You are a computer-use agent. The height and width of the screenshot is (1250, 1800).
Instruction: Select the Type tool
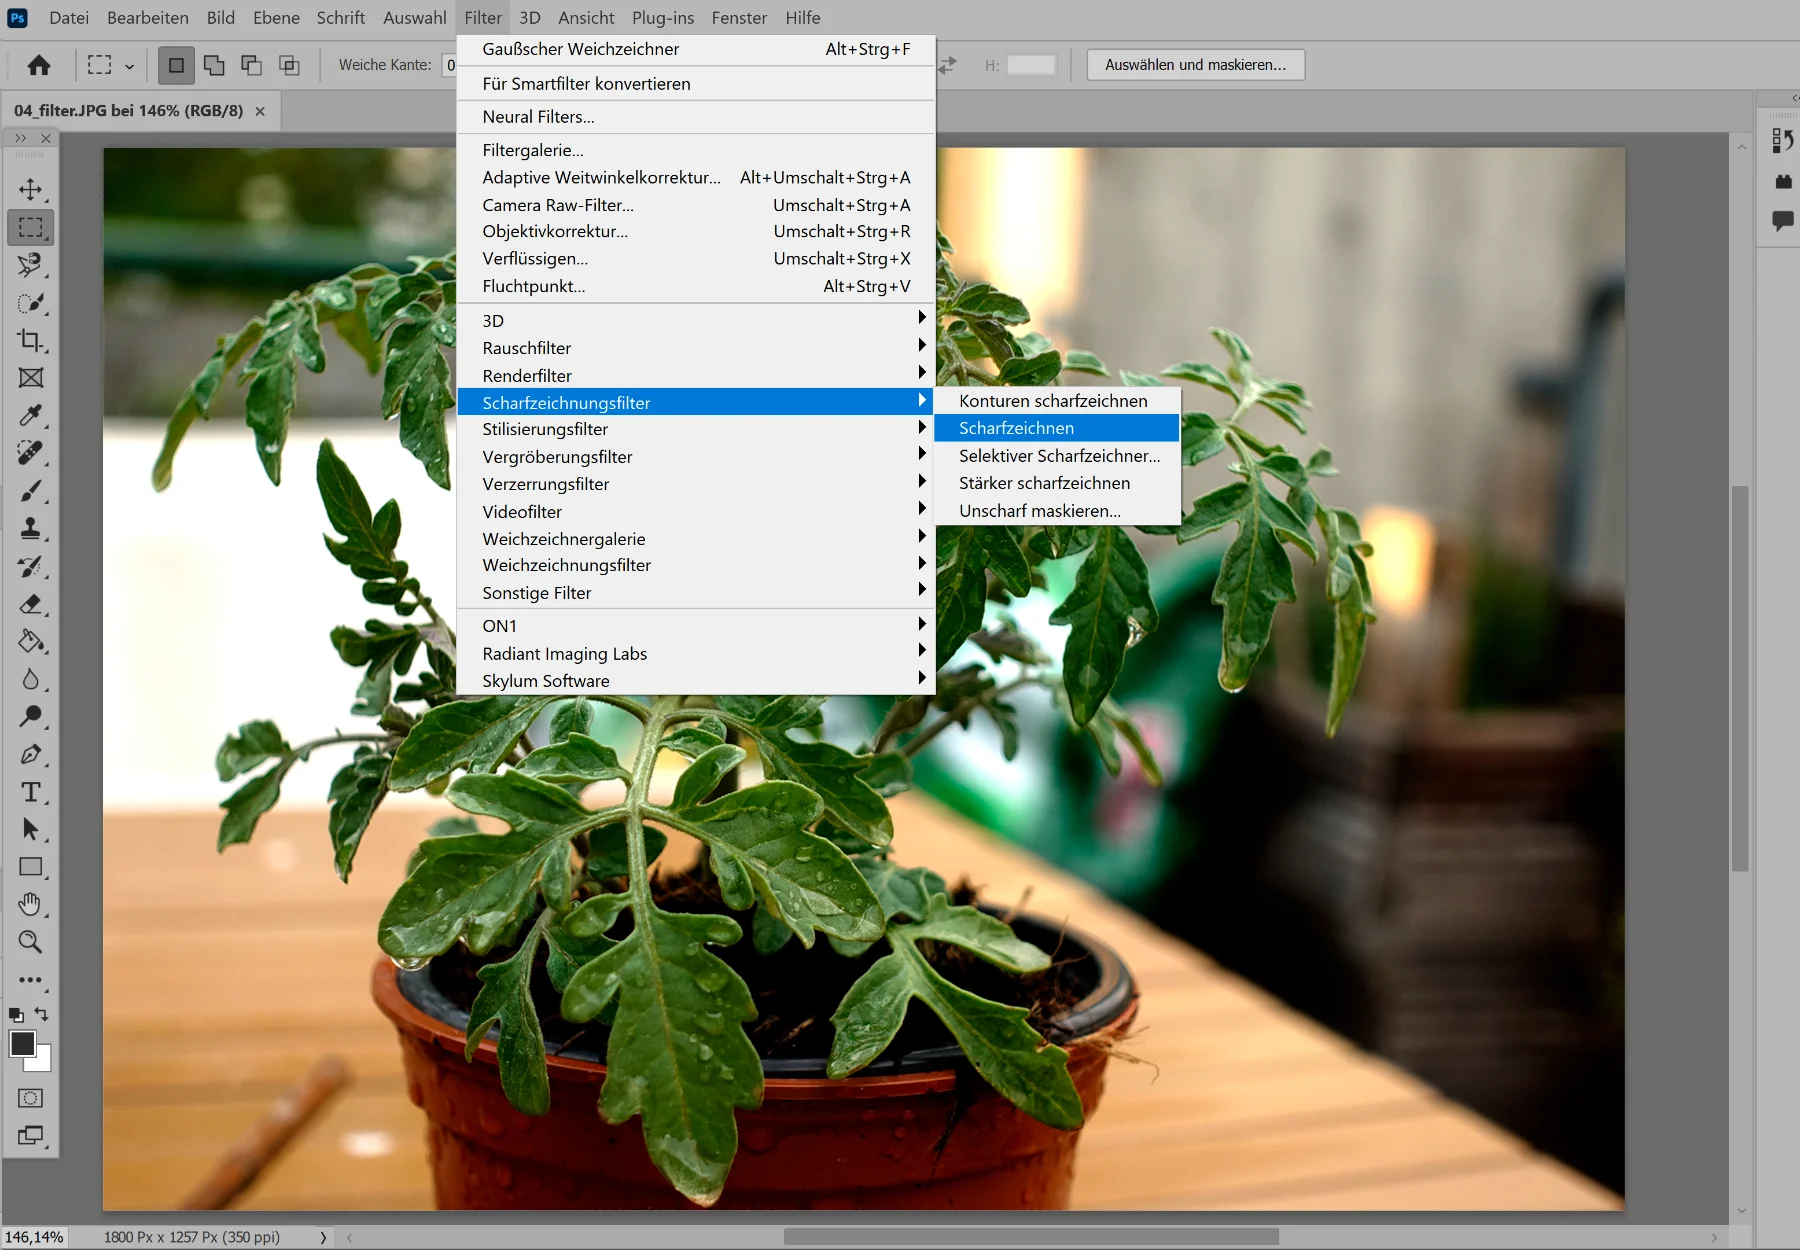point(31,792)
